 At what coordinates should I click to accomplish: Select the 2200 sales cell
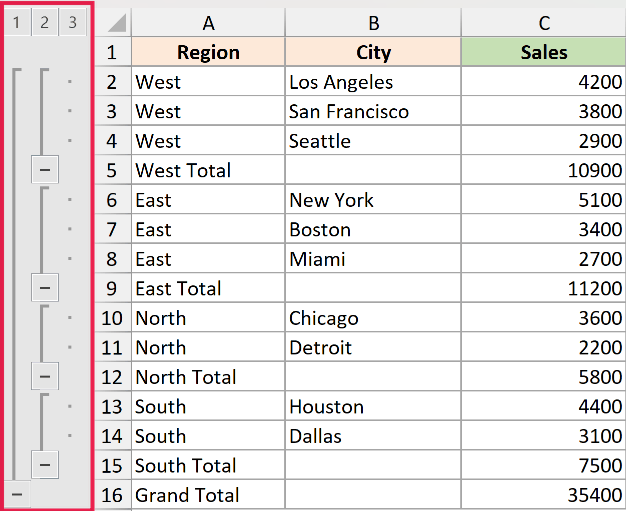(x=544, y=347)
